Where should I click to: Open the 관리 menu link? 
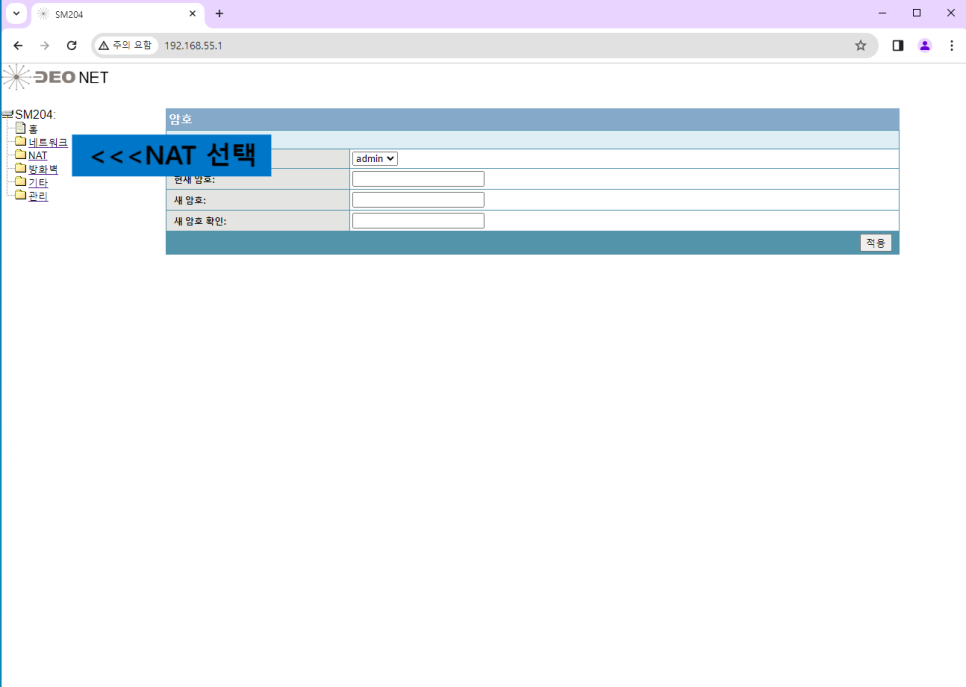pos(38,197)
